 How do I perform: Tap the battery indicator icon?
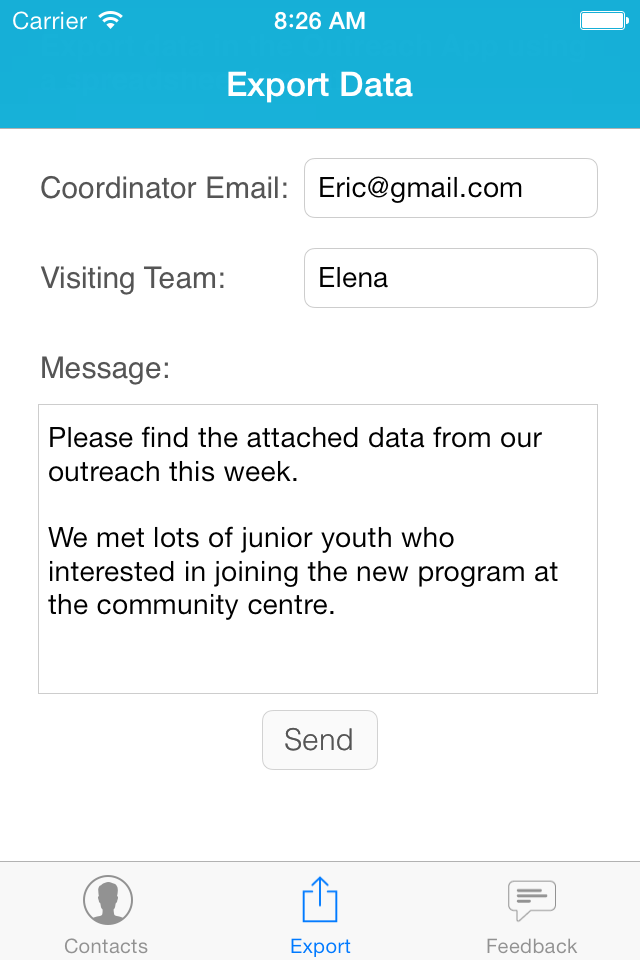(603, 20)
